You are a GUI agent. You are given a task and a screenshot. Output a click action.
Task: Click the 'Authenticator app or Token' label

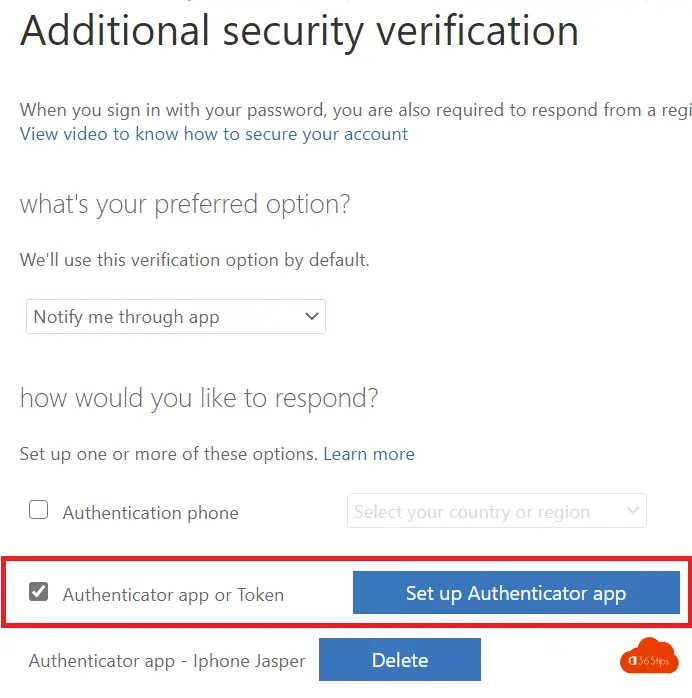pyautogui.click(x=173, y=595)
